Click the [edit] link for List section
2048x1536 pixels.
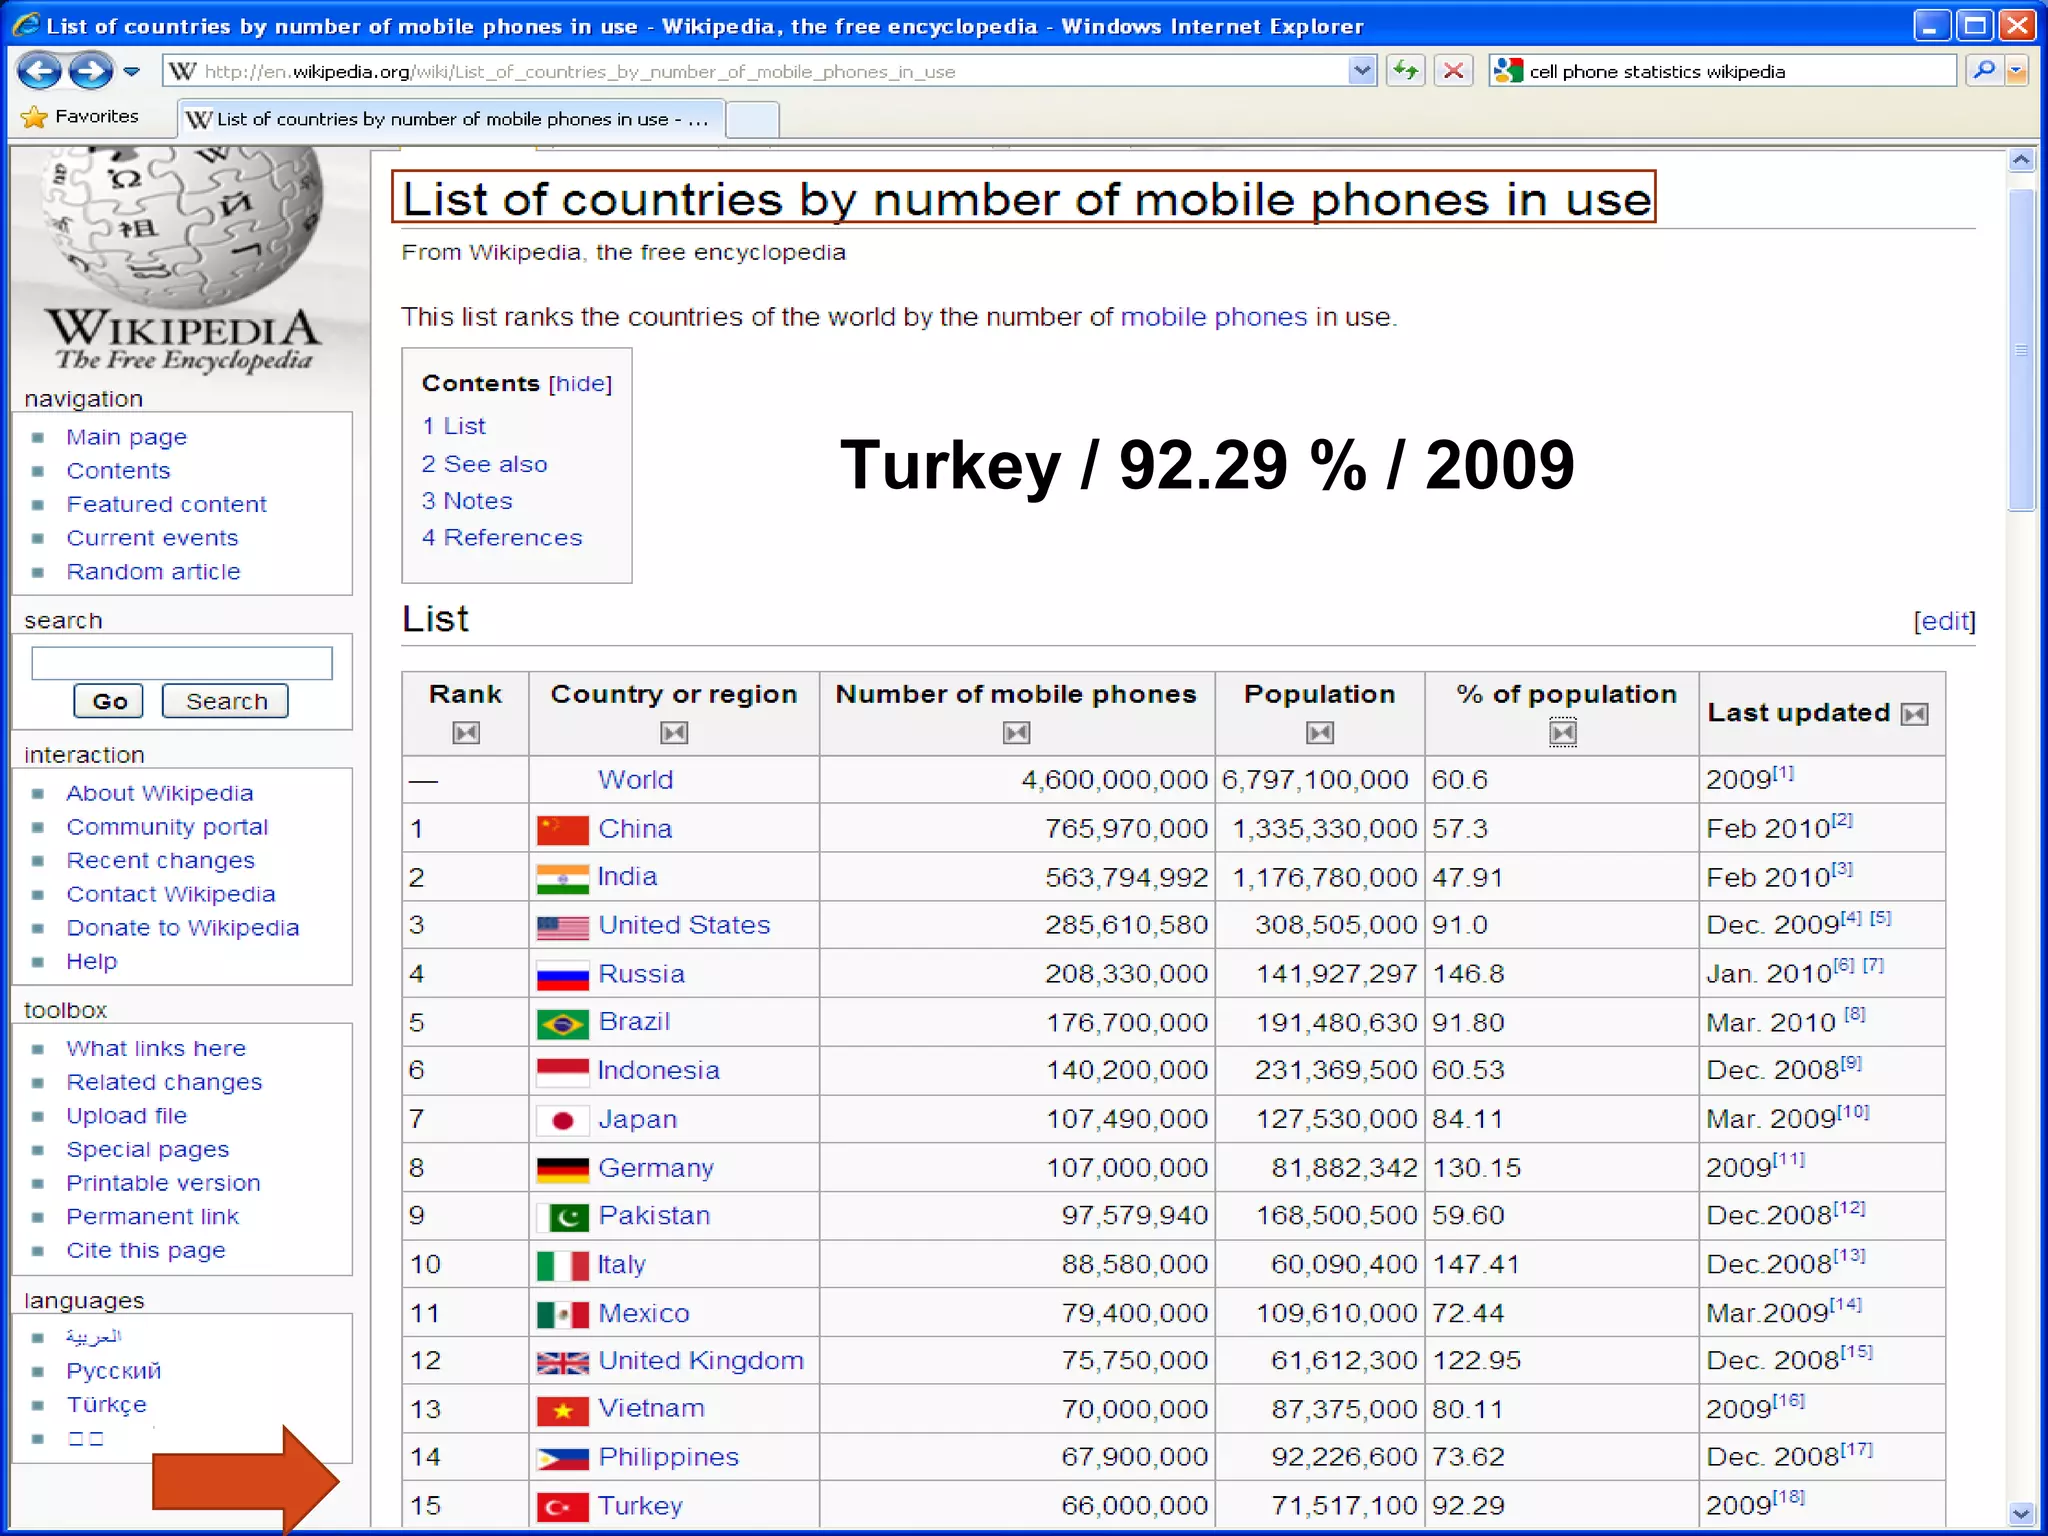[1944, 621]
